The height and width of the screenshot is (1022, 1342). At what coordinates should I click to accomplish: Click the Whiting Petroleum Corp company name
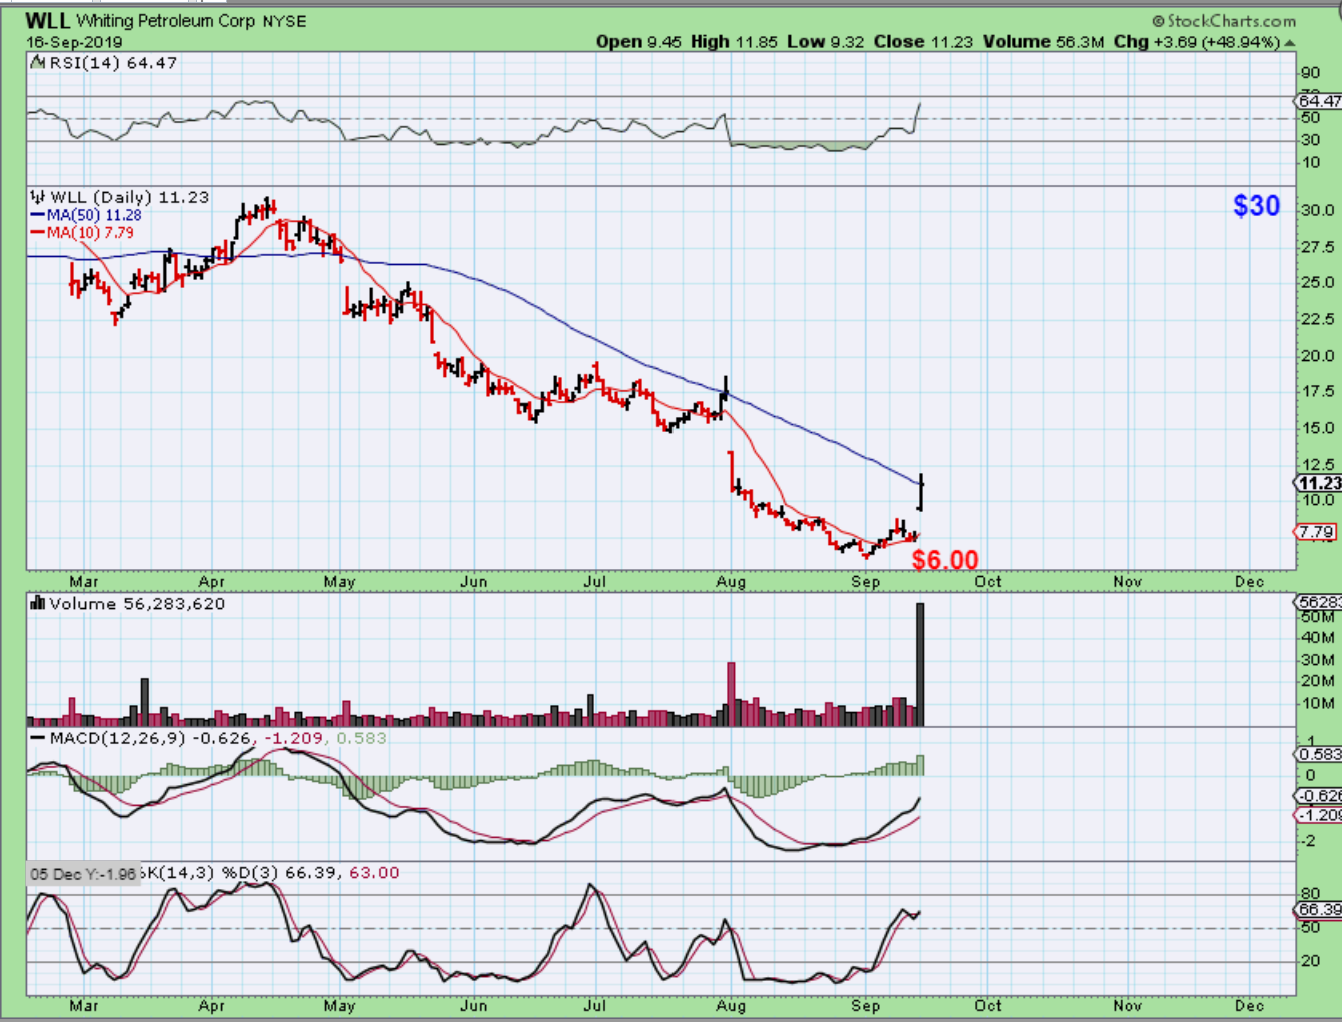click(x=166, y=20)
